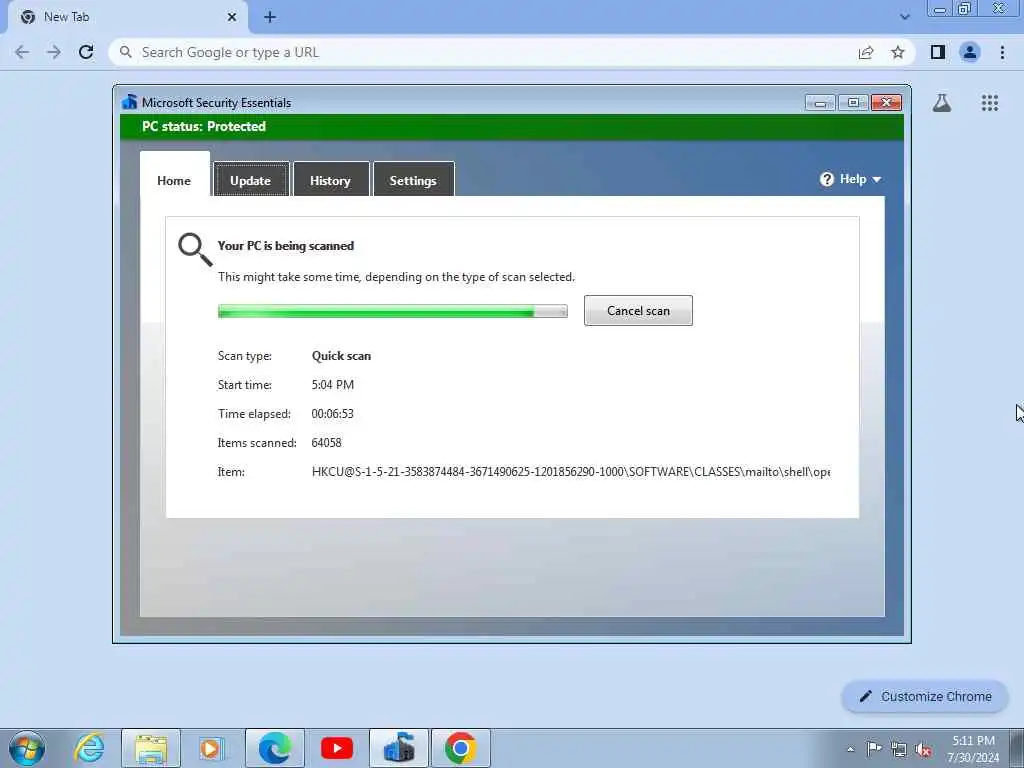Bookmark this tab with the star icon
Viewport: 1024px width, 768px height.
tap(898, 52)
